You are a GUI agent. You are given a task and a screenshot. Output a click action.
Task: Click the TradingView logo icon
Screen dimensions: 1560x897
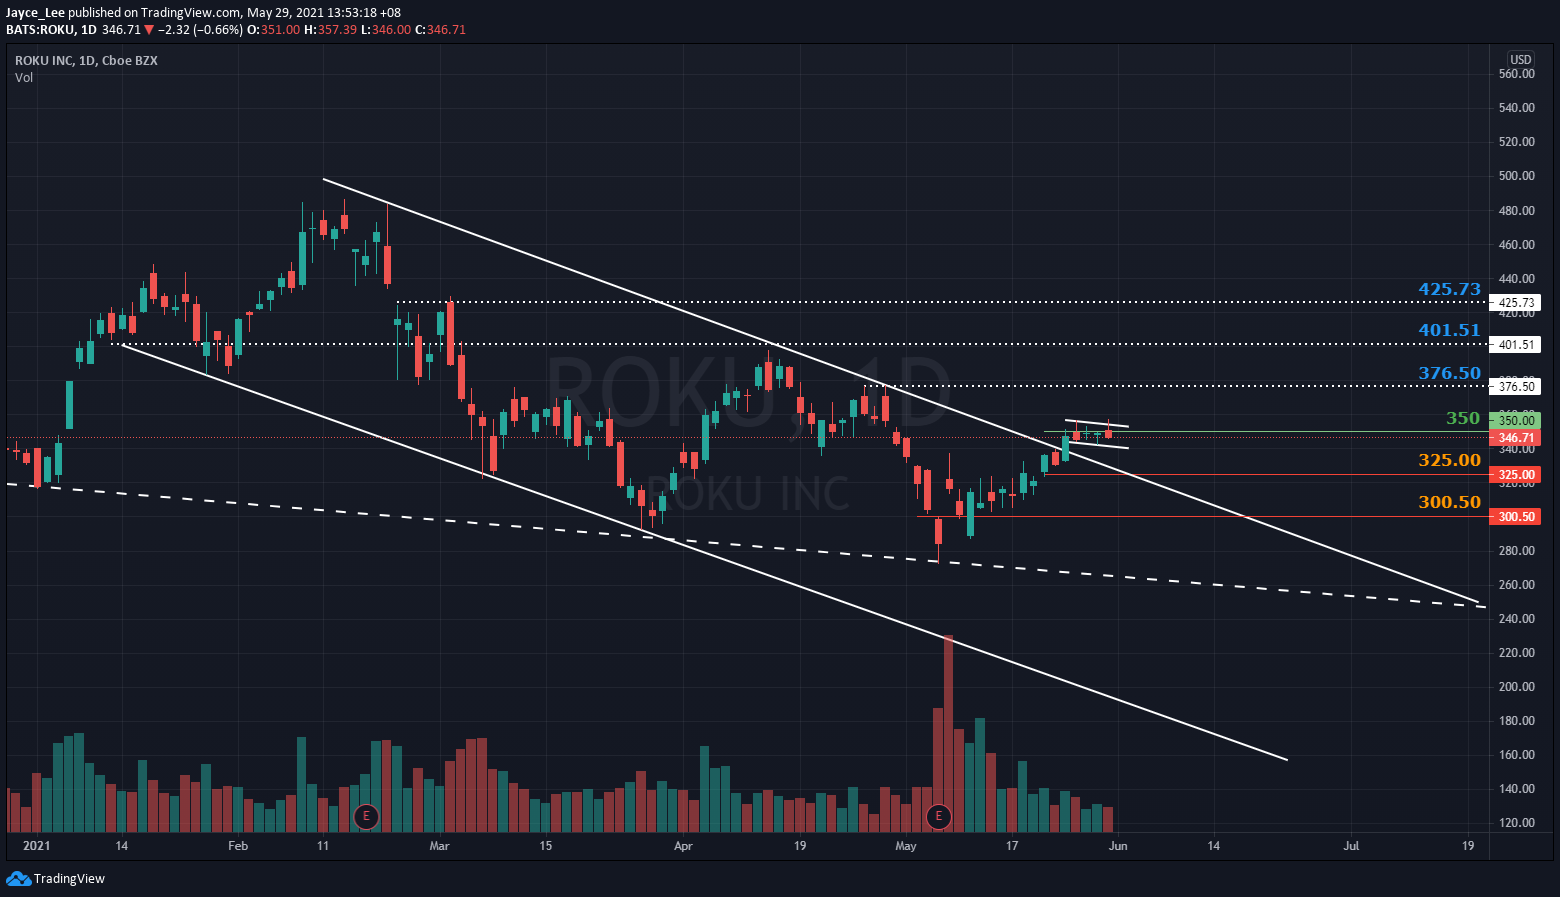tap(18, 878)
